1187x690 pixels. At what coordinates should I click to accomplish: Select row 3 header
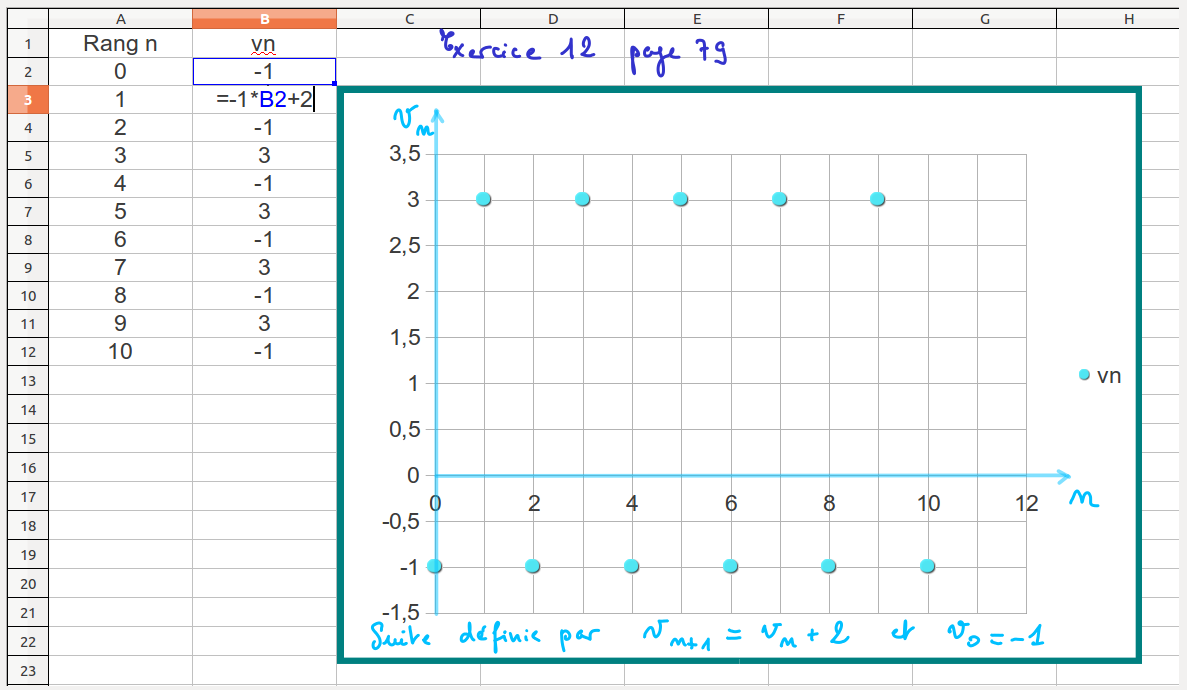(27, 100)
